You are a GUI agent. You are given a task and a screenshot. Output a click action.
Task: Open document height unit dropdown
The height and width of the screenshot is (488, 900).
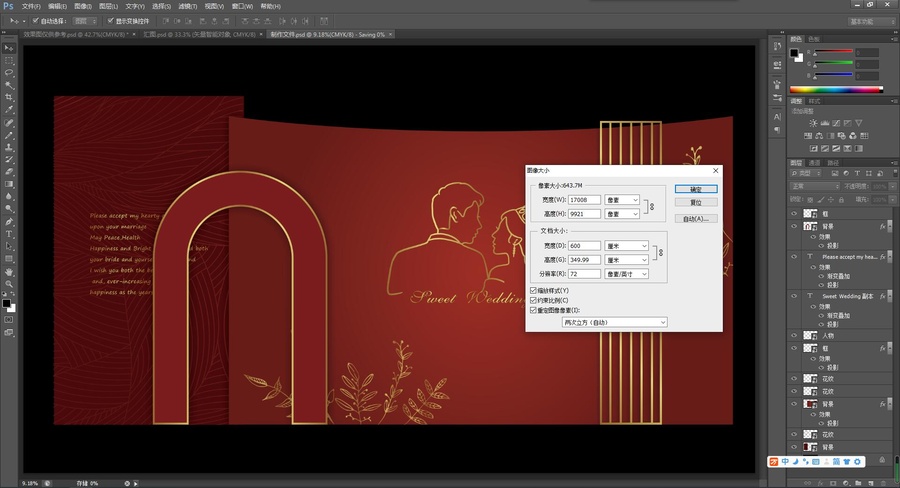tap(627, 260)
